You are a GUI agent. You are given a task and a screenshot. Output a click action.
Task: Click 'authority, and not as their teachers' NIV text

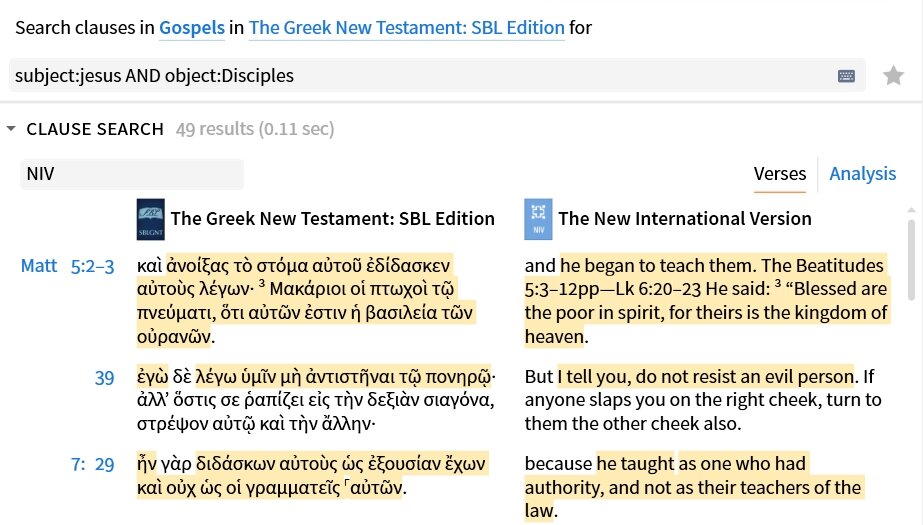point(666,487)
